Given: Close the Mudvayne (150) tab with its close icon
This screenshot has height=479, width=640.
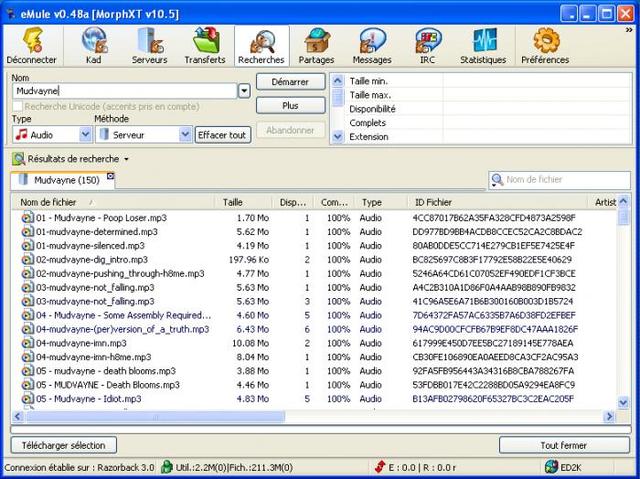Looking at the screenshot, I should coord(110,176).
